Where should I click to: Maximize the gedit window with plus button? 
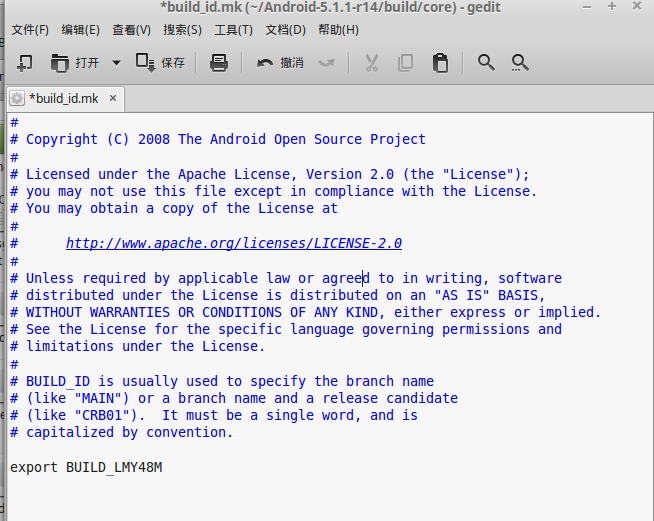(612, 6)
